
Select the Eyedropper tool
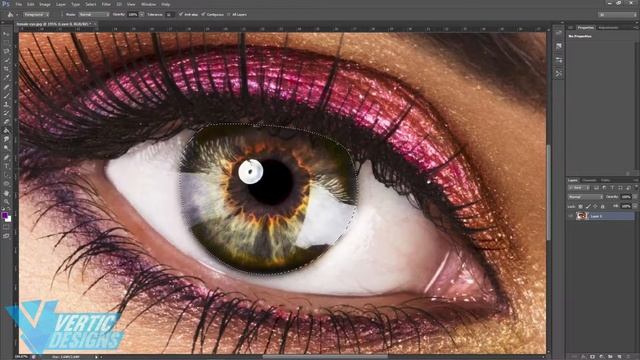6,78
